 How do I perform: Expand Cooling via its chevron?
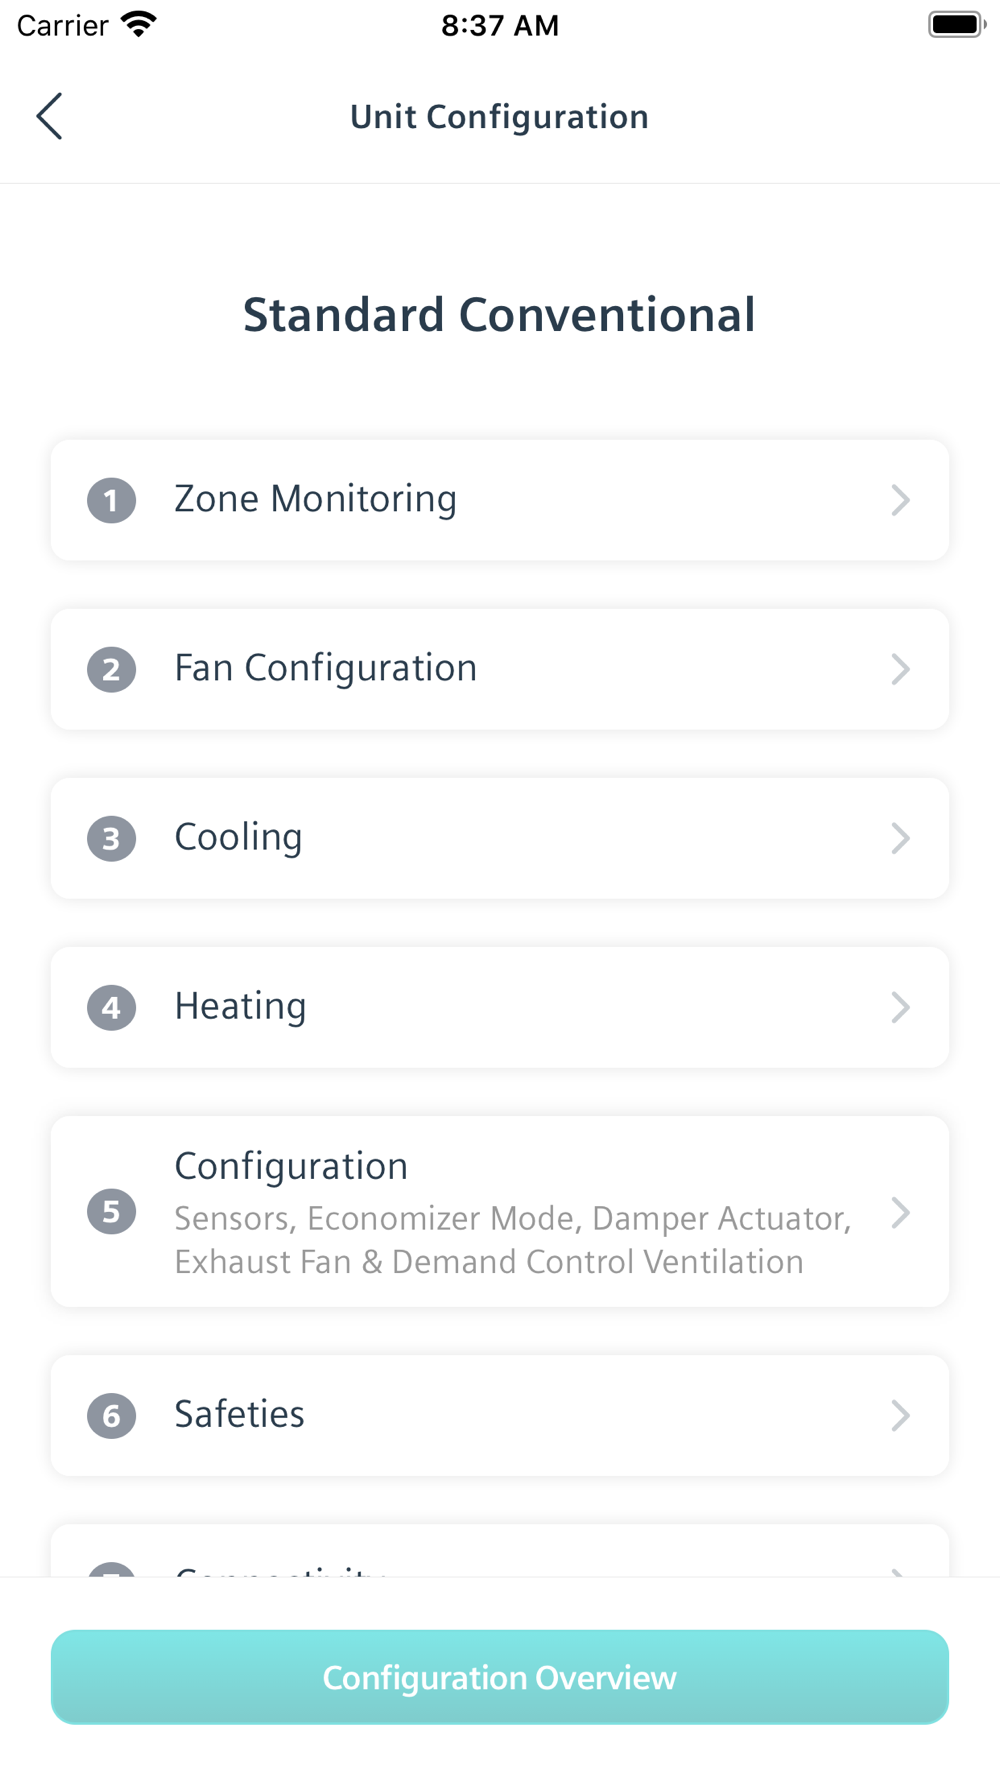900,838
